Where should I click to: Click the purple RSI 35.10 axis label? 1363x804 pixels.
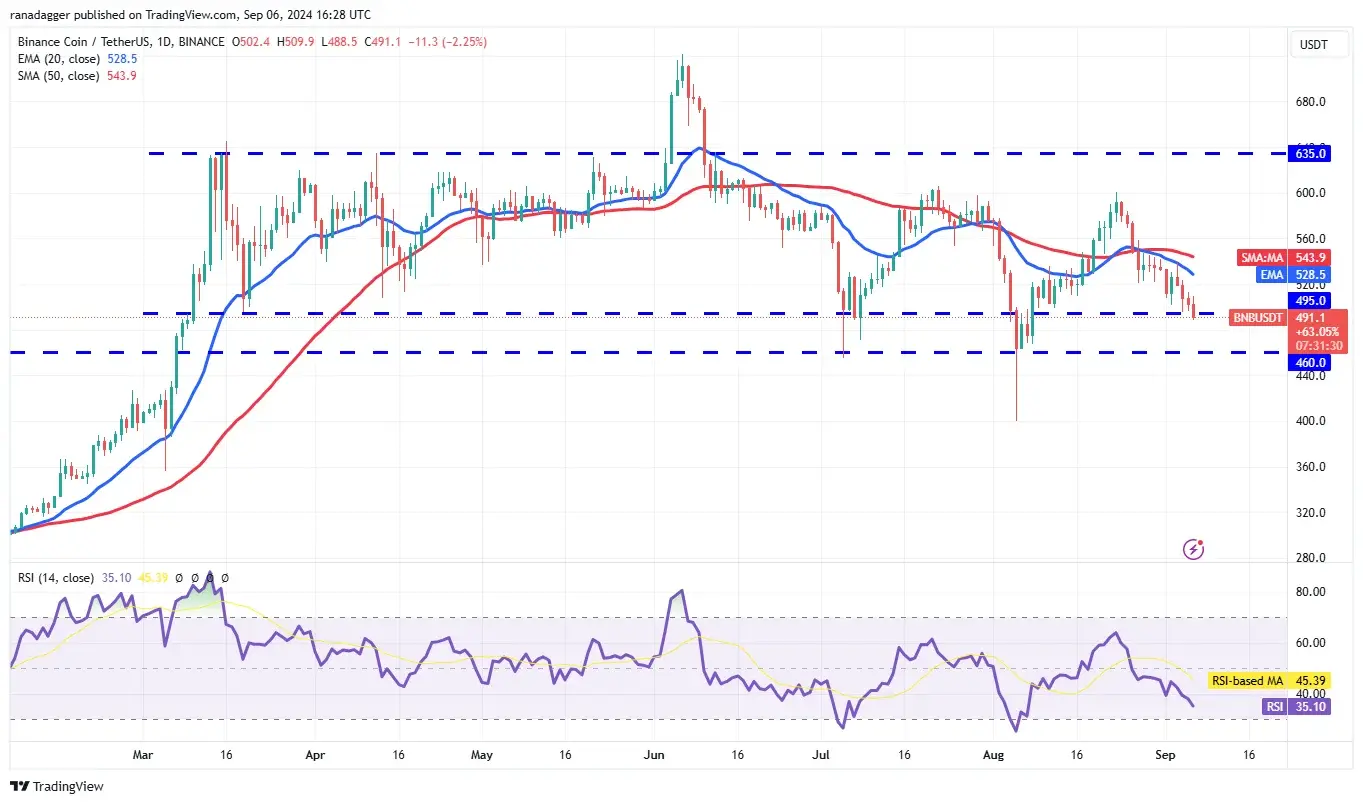tap(1310, 706)
